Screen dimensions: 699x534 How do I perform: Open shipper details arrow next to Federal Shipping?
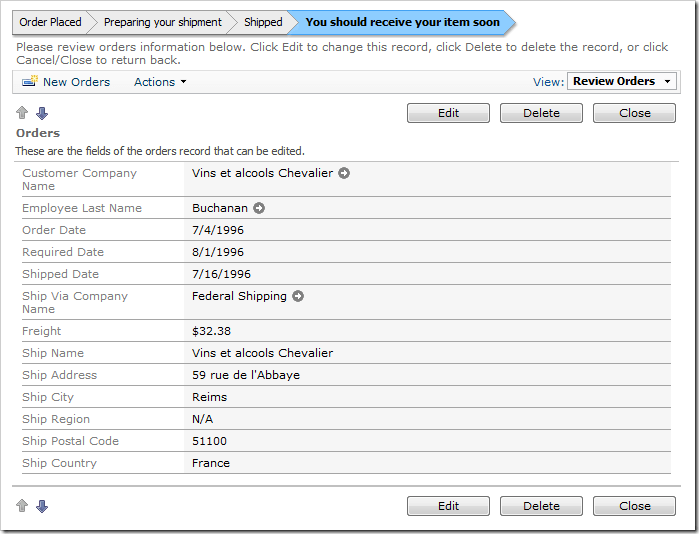pos(298,296)
